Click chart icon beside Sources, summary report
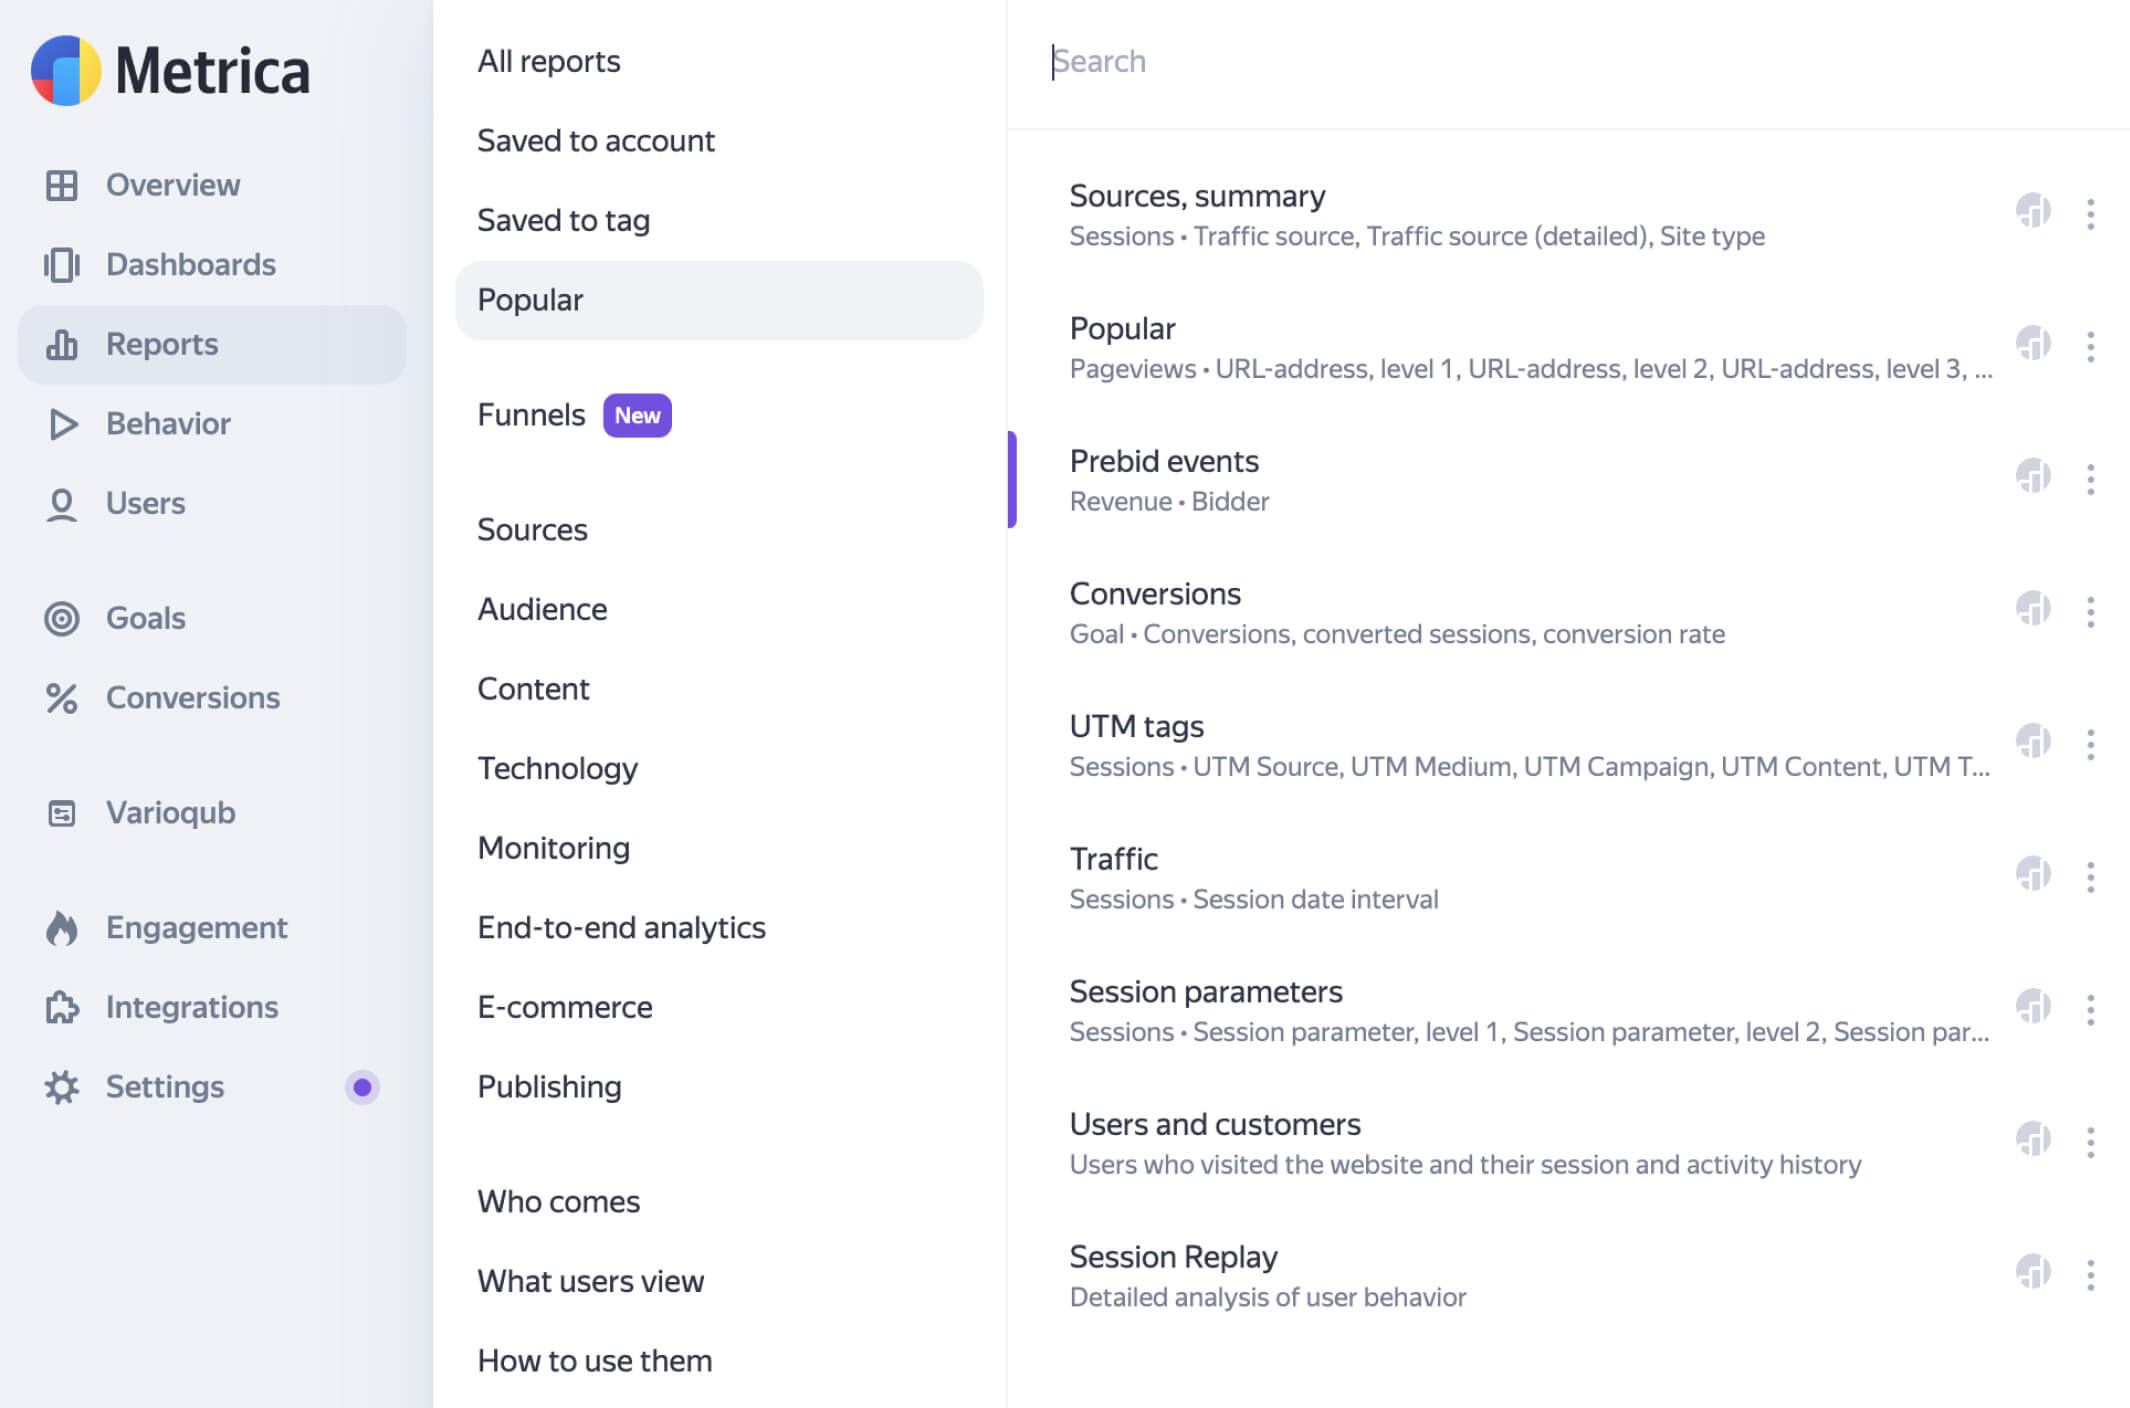This screenshot has height=1408, width=2130. pyautogui.click(x=2033, y=212)
